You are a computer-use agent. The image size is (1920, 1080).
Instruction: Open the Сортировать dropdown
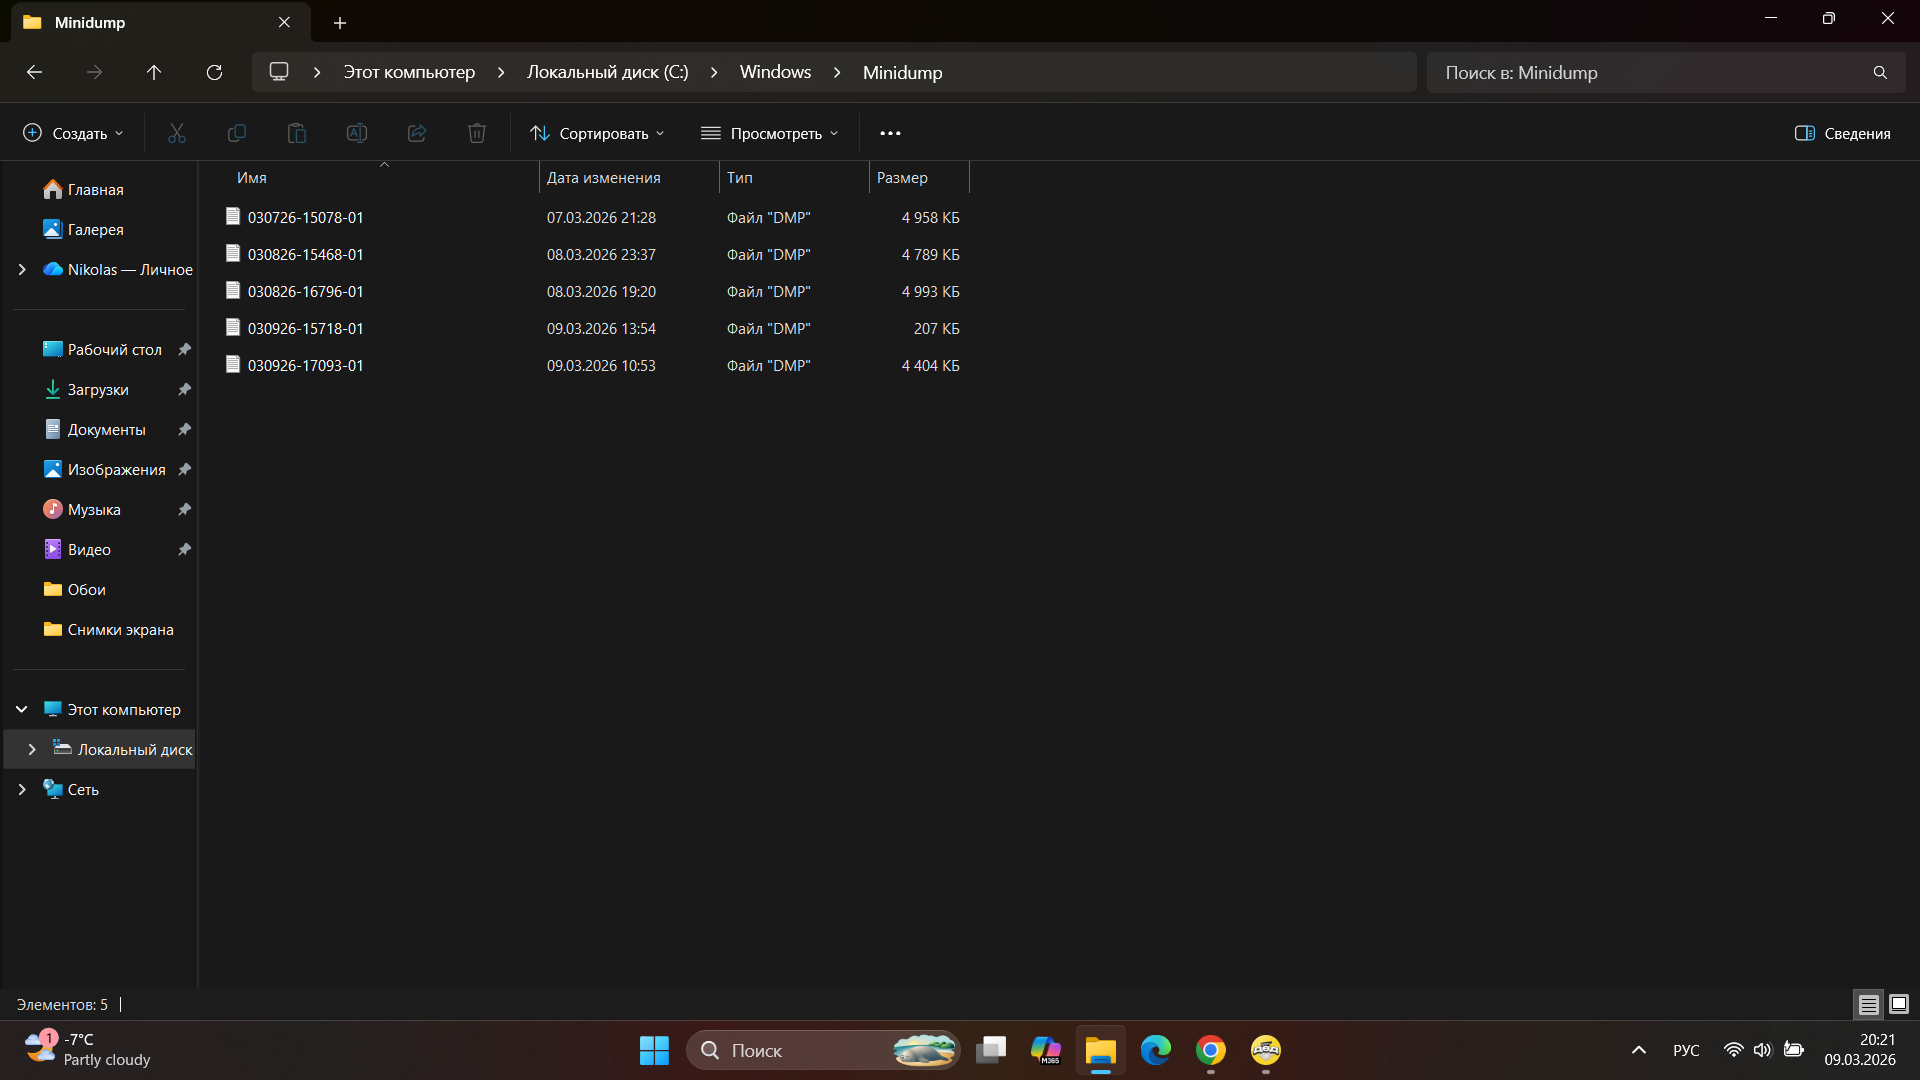coord(597,133)
